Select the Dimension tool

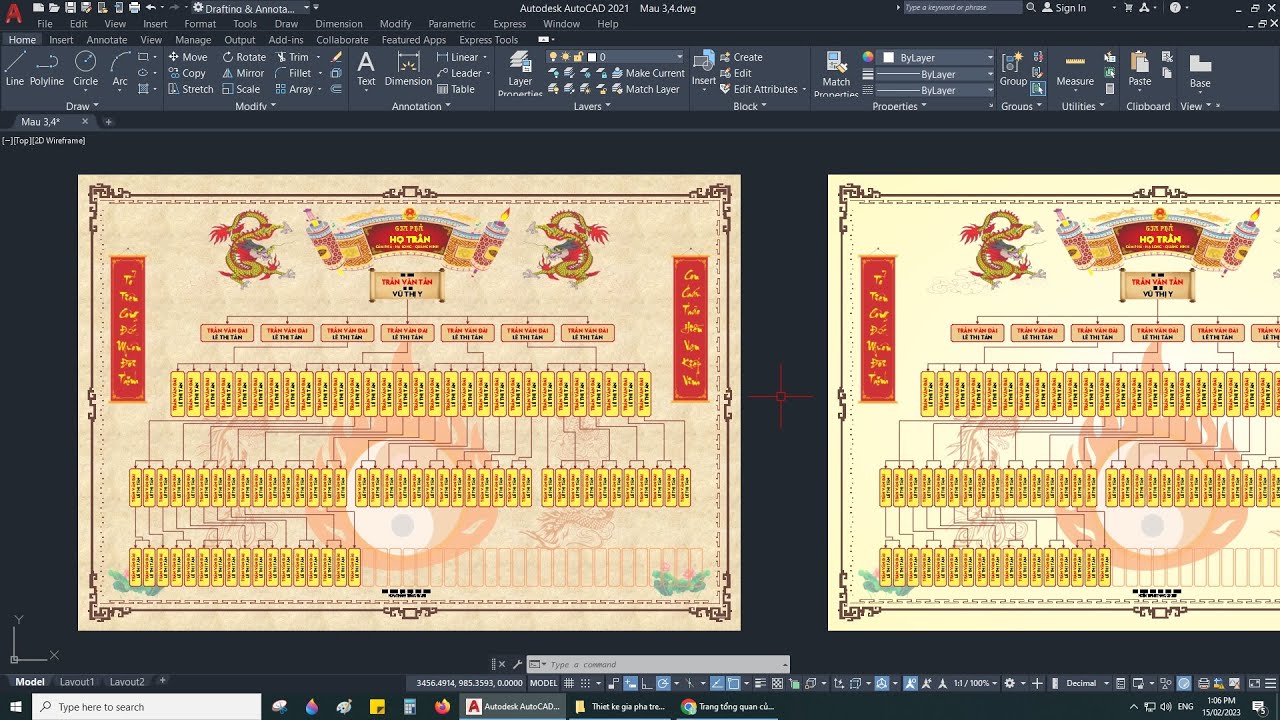[408, 69]
